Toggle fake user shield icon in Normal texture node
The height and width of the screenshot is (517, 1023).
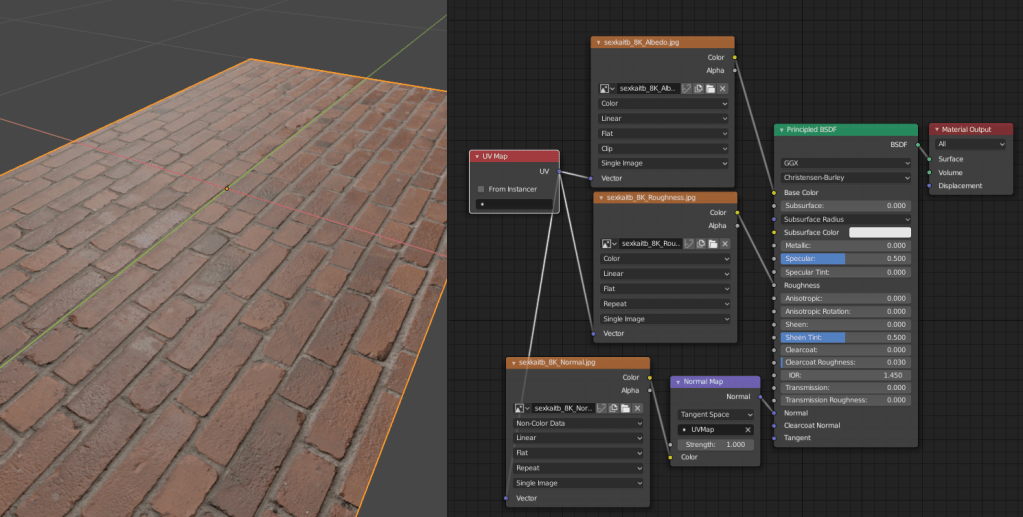(x=602, y=408)
